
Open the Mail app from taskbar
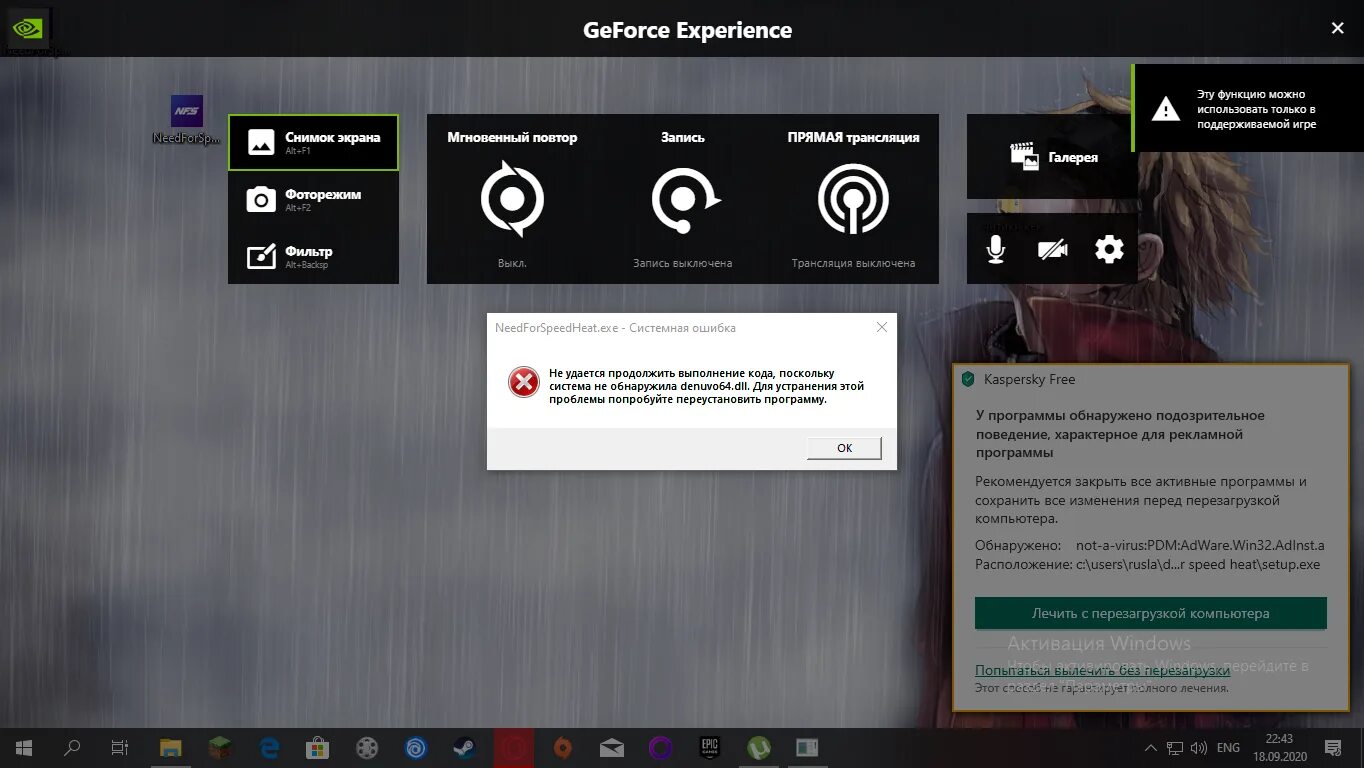(612, 748)
